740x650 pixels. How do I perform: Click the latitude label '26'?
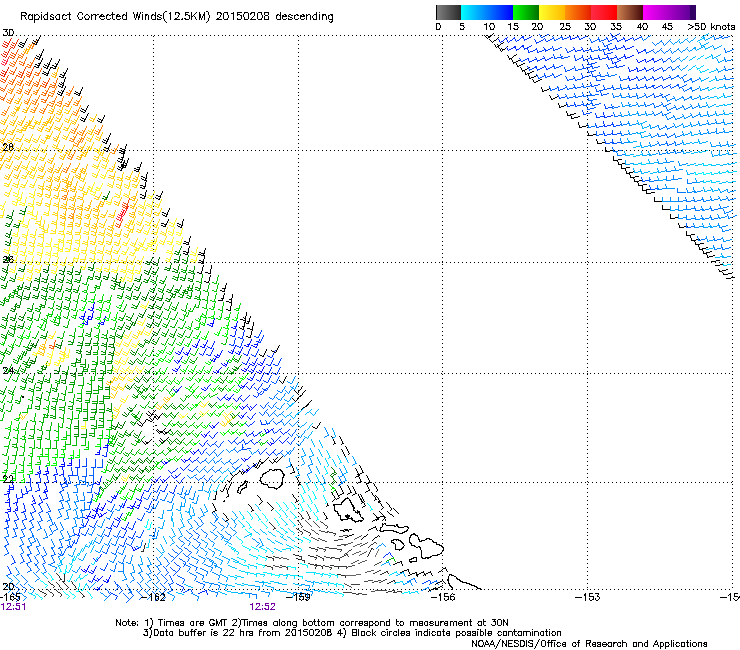(x=8, y=260)
